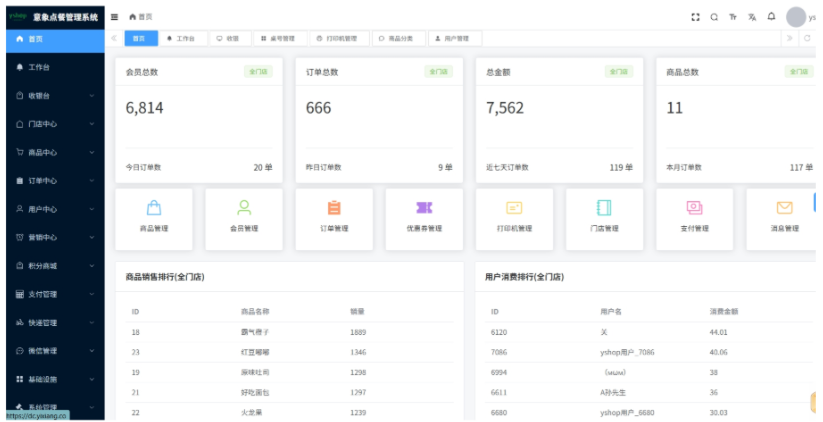The width and height of the screenshot is (823, 422).
Task: Toggle the hamburger sidebar collapse icon
Action: (115, 17)
